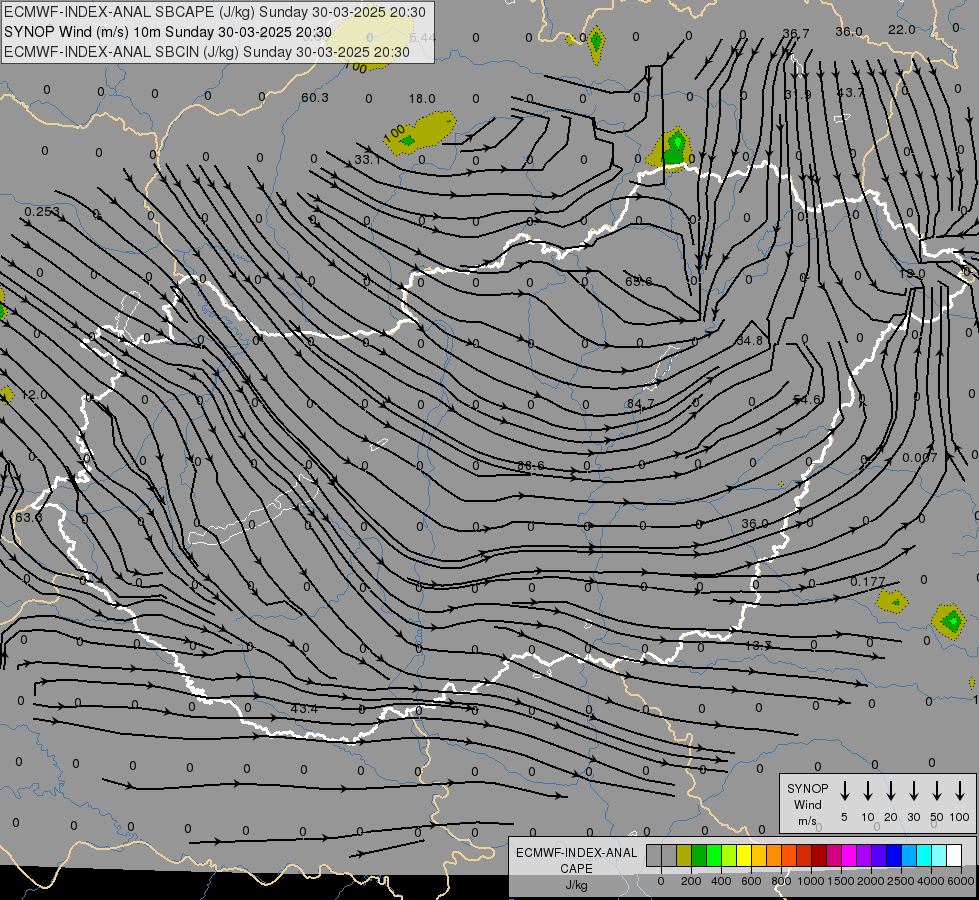The width and height of the screenshot is (979, 900).
Task: Click the 600 tick label in CAPE legend
Action: 751,881
